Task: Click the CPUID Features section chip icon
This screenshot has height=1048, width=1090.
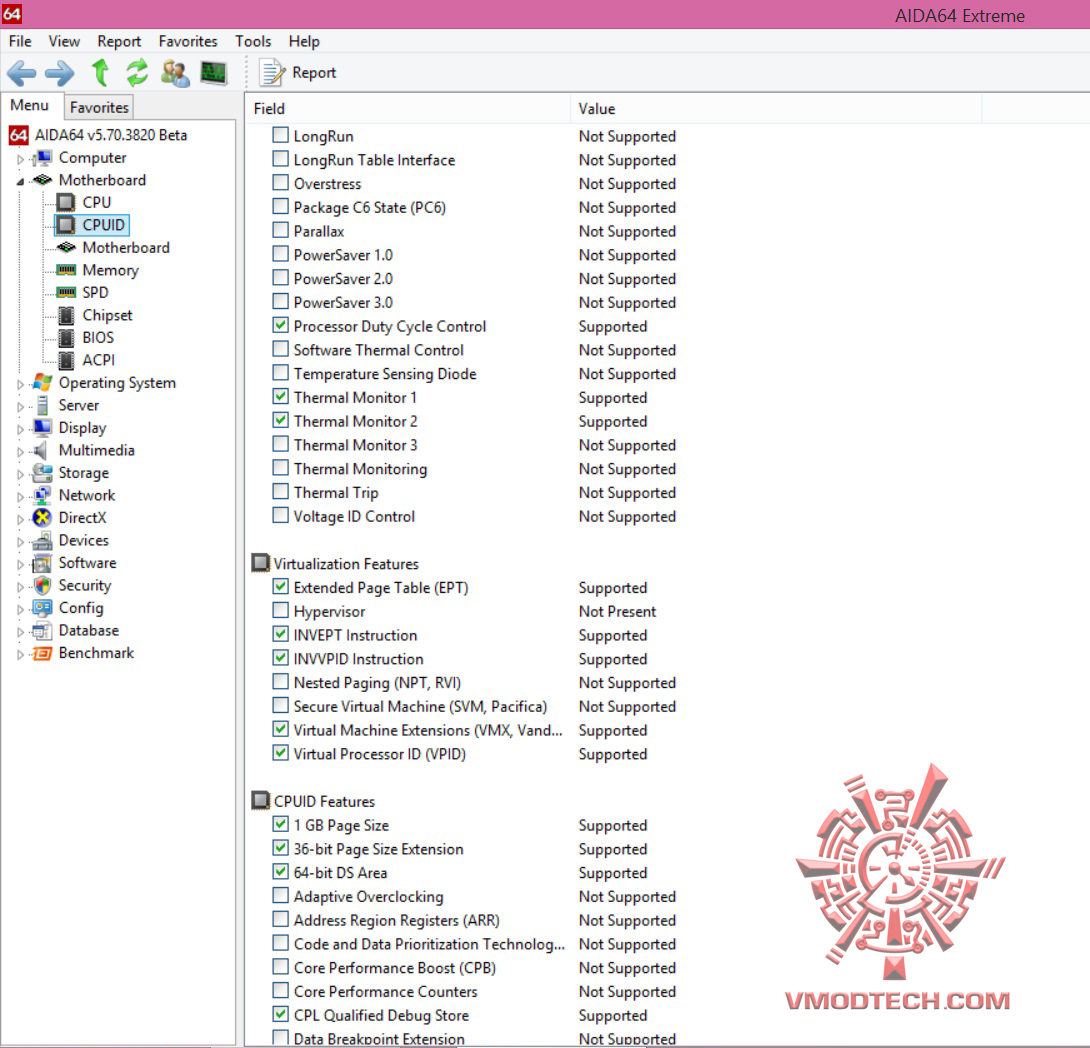Action: (x=260, y=801)
